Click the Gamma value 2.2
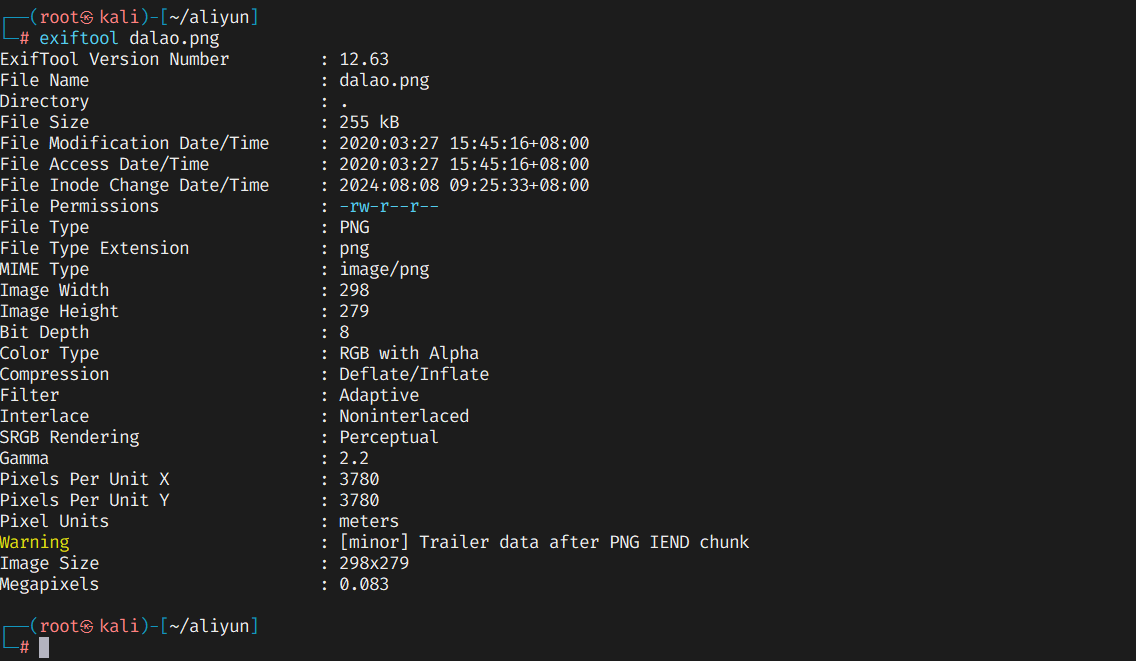1136x661 pixels. click(354, 459)
